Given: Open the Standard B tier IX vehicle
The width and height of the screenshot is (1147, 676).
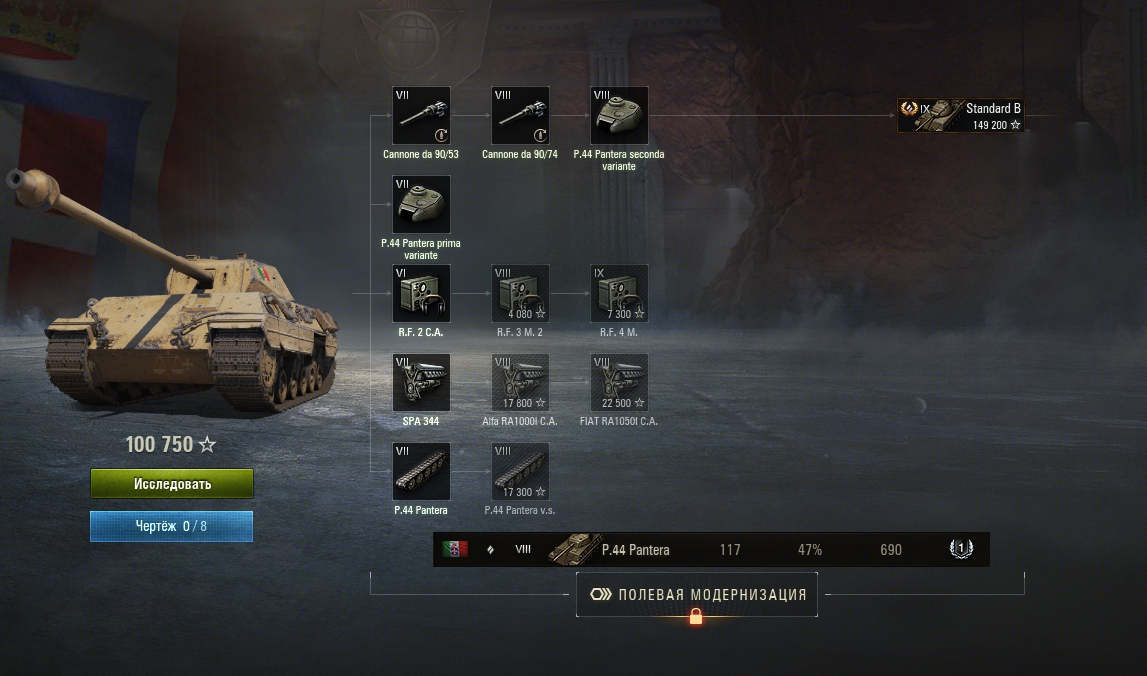Looking at the screenshot, I should pyautogui.click(x=960, y=116).
